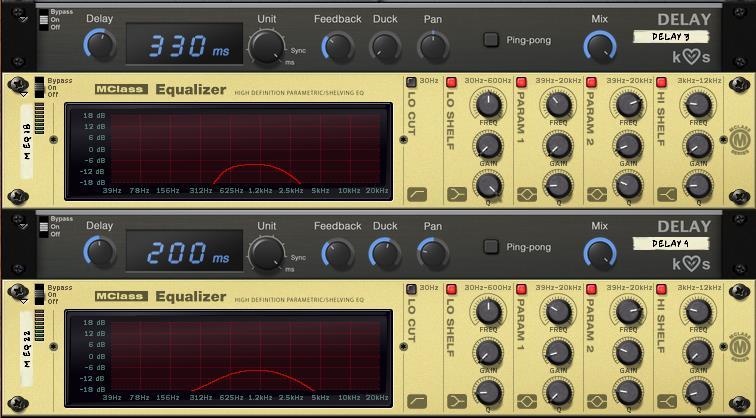Click the 200 ms delay time display
The image size is (756, 418).
coord(185,251)
